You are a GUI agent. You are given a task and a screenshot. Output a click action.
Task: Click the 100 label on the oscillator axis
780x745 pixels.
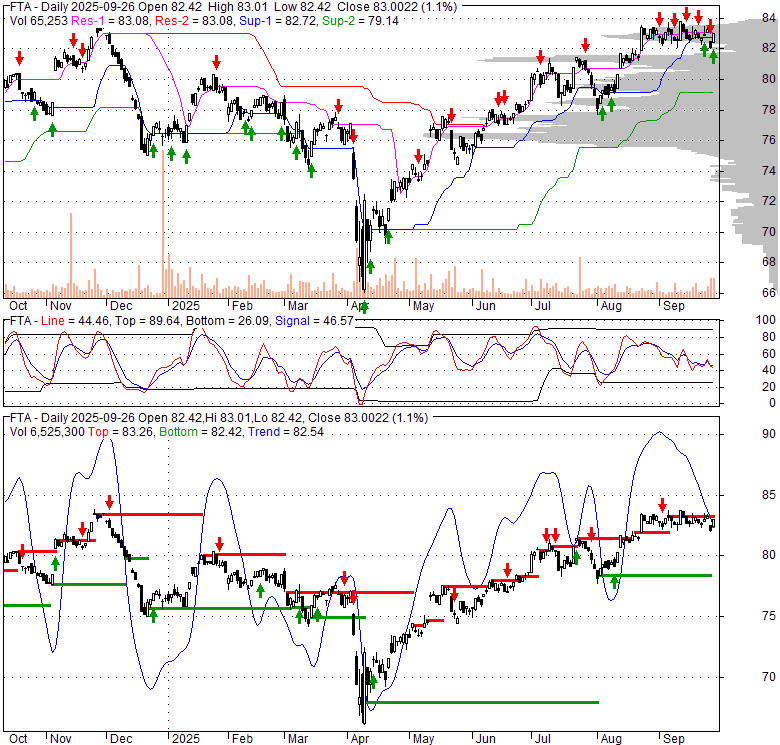[766, 320]
